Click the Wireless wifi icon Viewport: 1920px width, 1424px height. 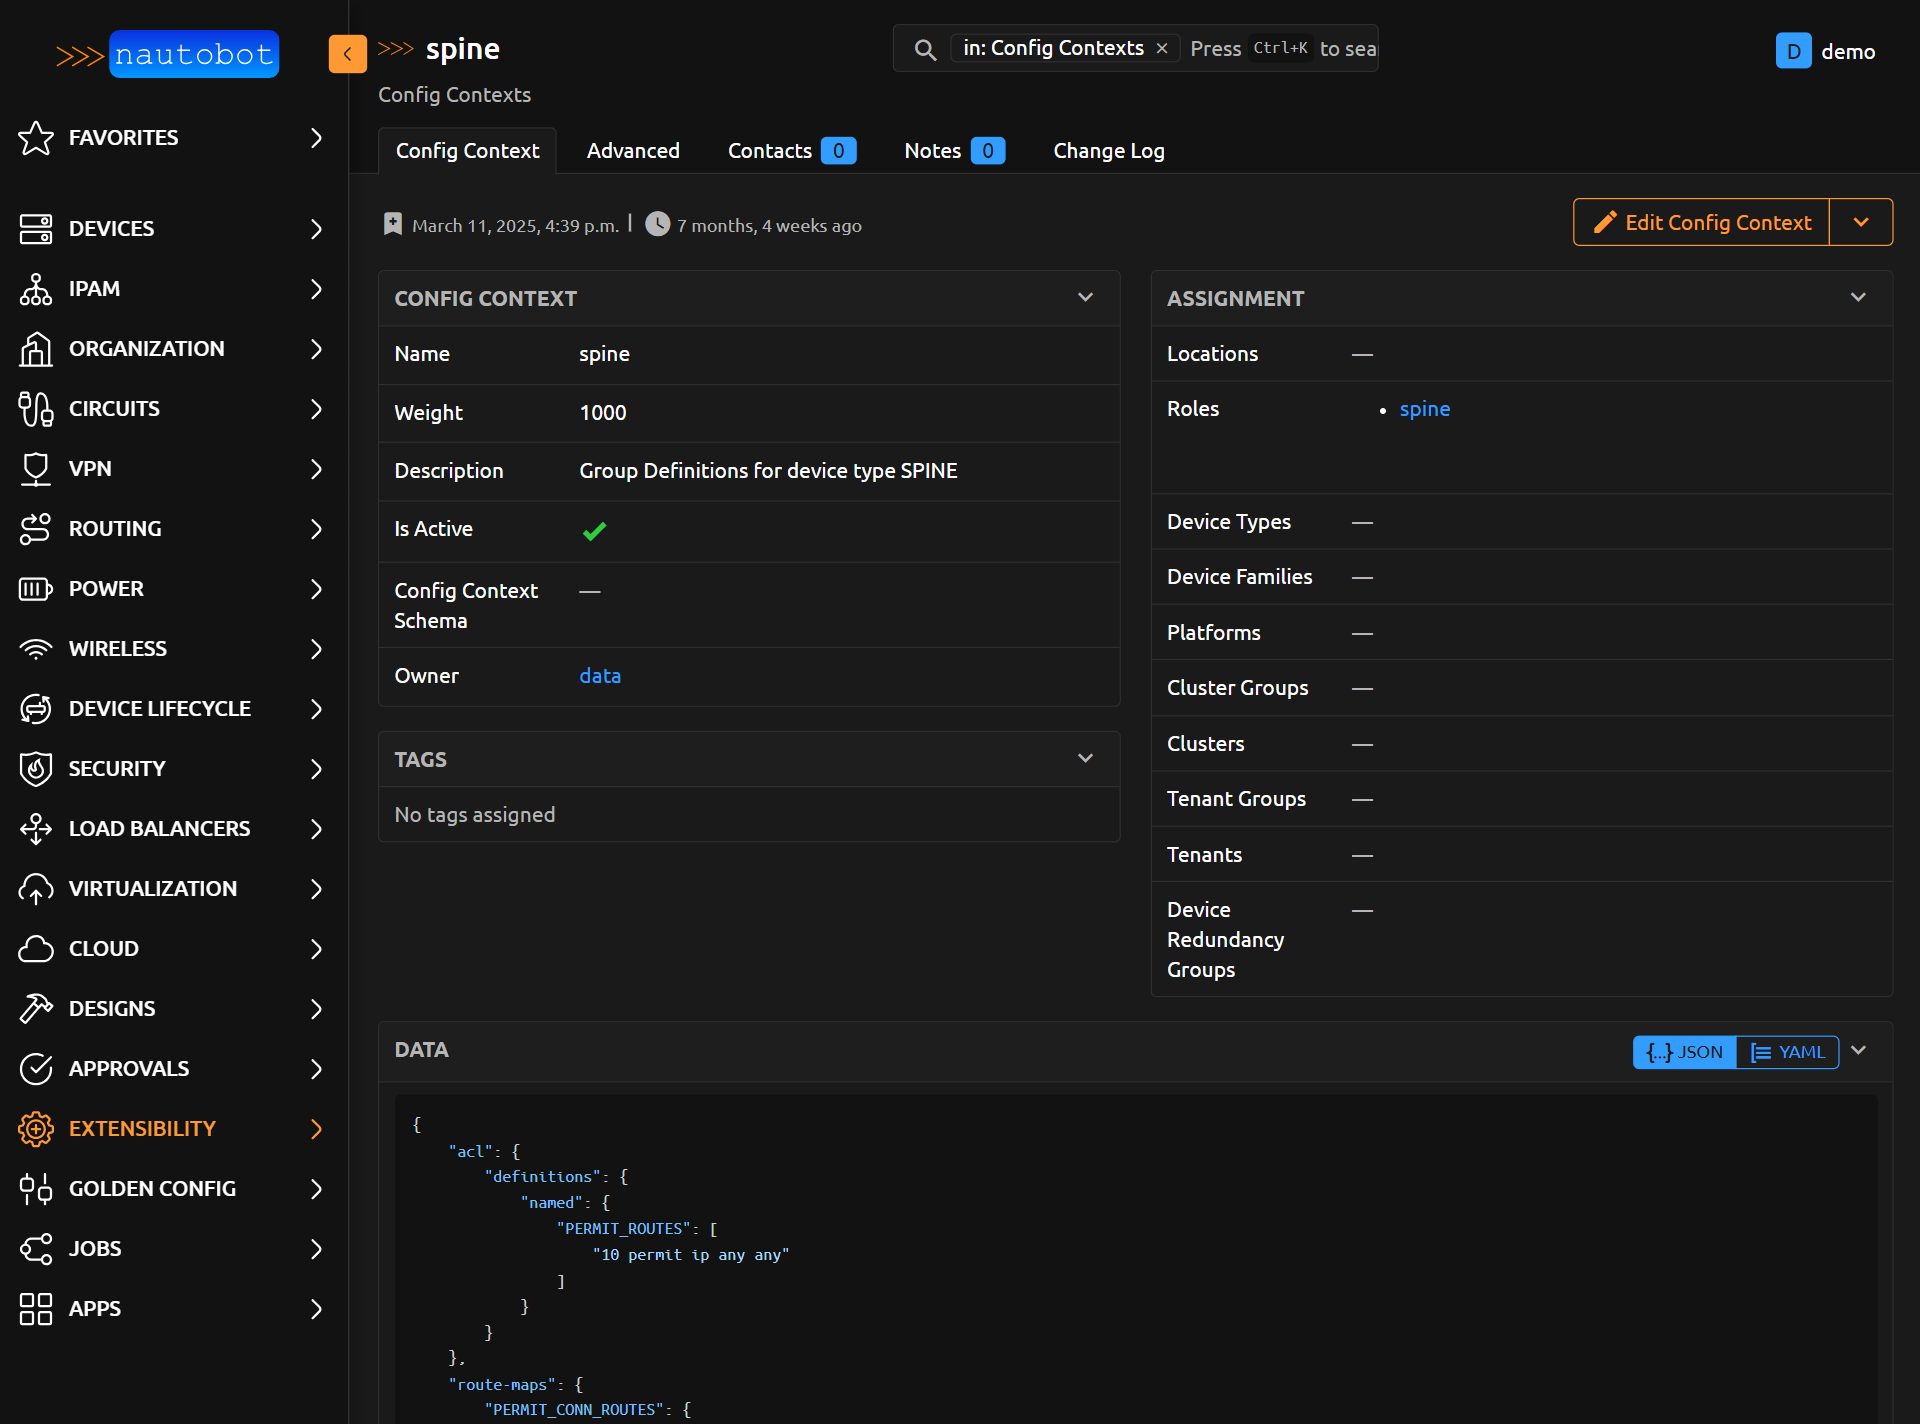(x=35, y=649)
